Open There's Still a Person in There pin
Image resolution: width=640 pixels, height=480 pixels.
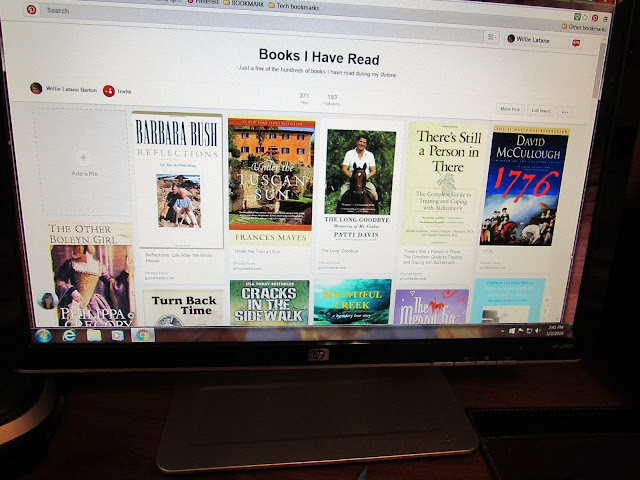coord(444,184)
